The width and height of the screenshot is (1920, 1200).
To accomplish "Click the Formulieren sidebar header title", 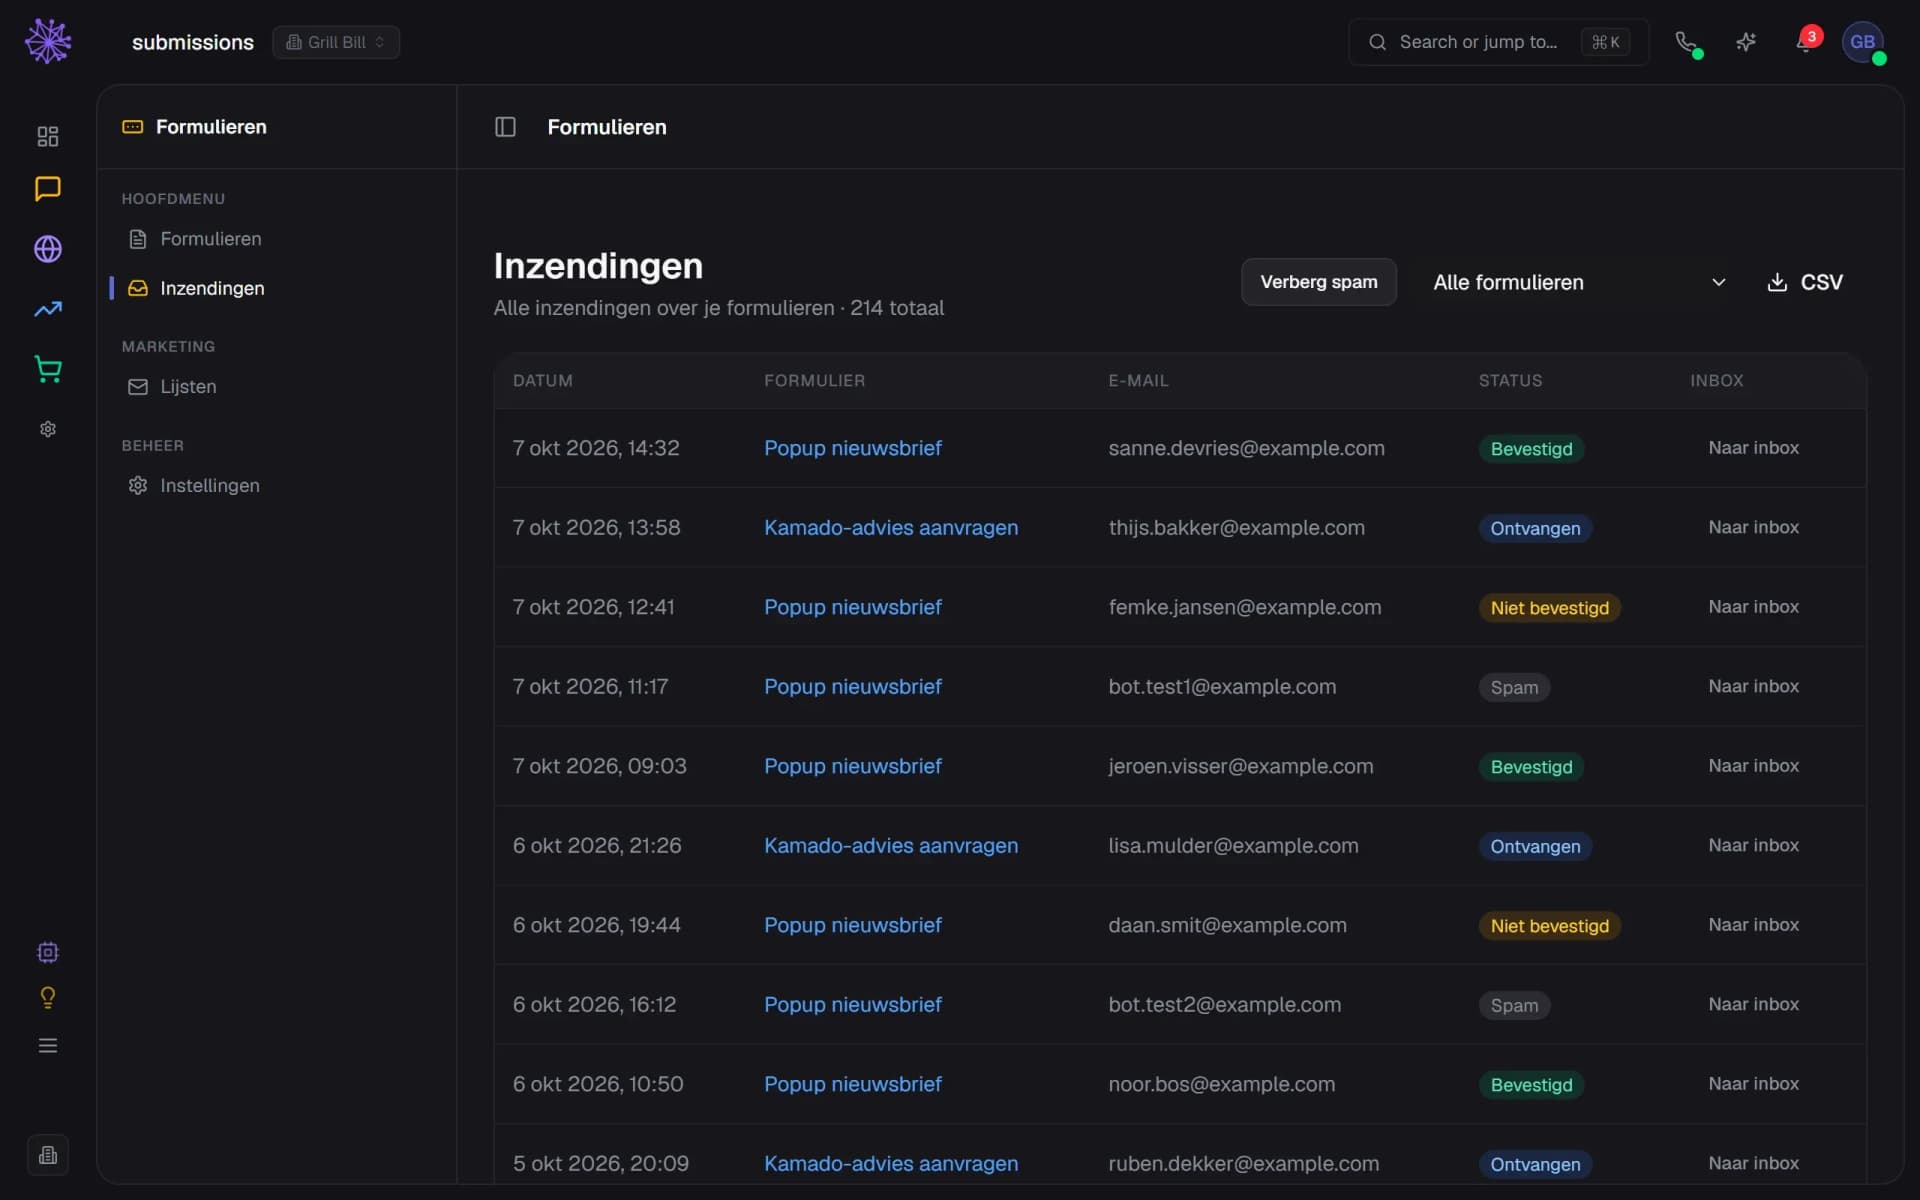I will (x=211, y=127).
